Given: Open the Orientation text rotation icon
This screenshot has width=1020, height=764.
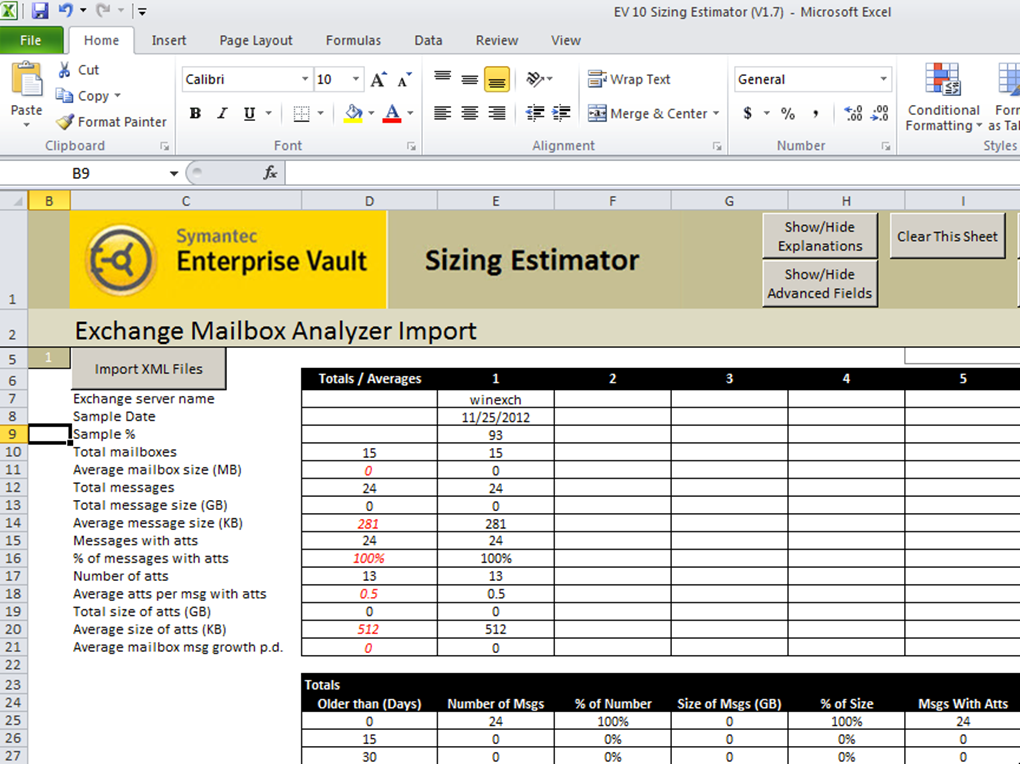Looking at the screenshot, I should click(x=539, y=79).
